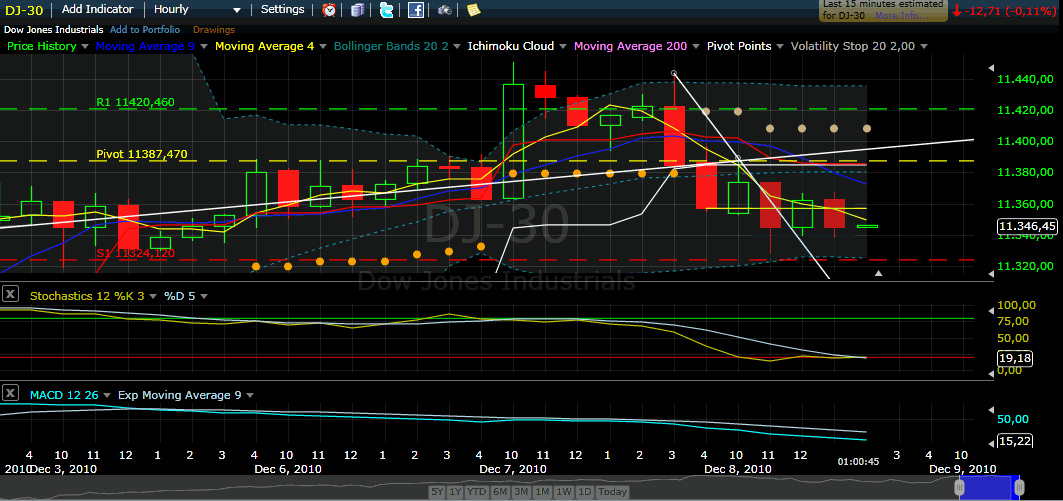Select the 5Y time range button

tap(438, 492)
